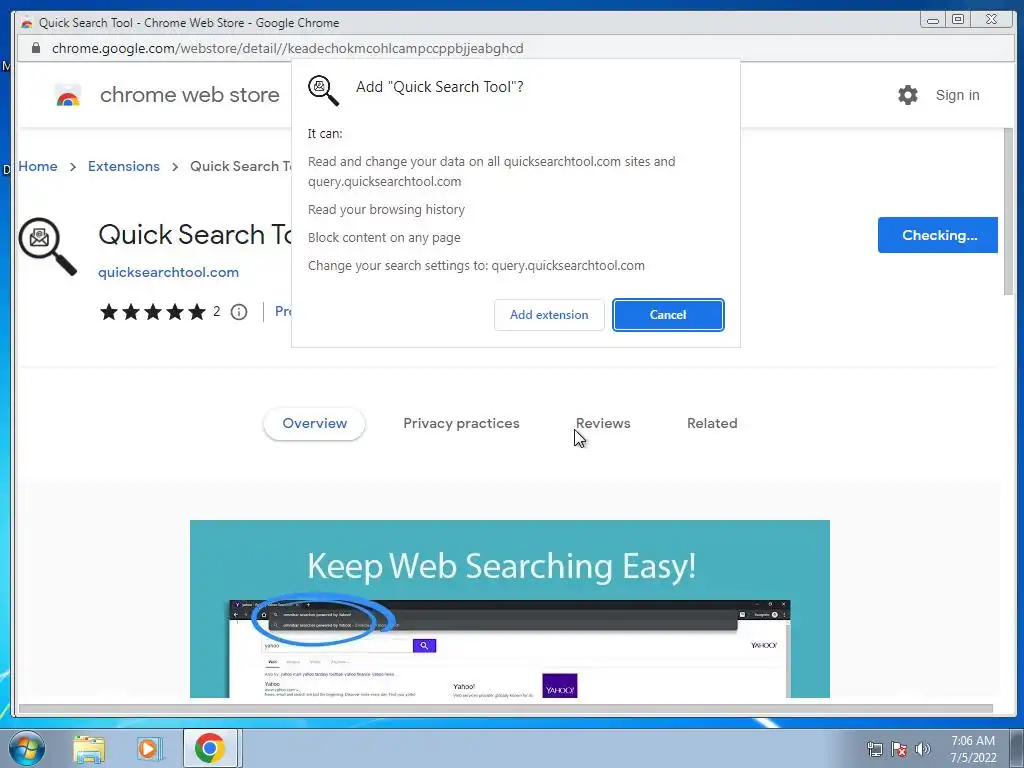Open the settings gear icon

coord(907,95)
